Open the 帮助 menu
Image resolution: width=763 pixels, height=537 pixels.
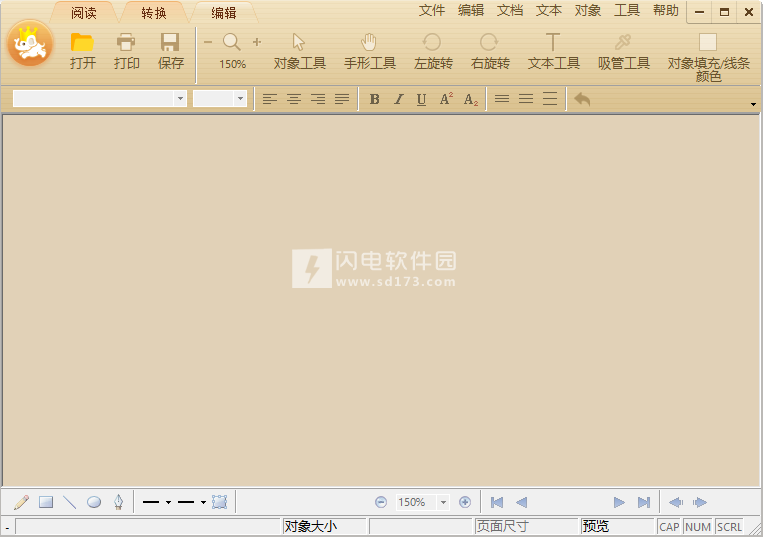pos(666,10)
